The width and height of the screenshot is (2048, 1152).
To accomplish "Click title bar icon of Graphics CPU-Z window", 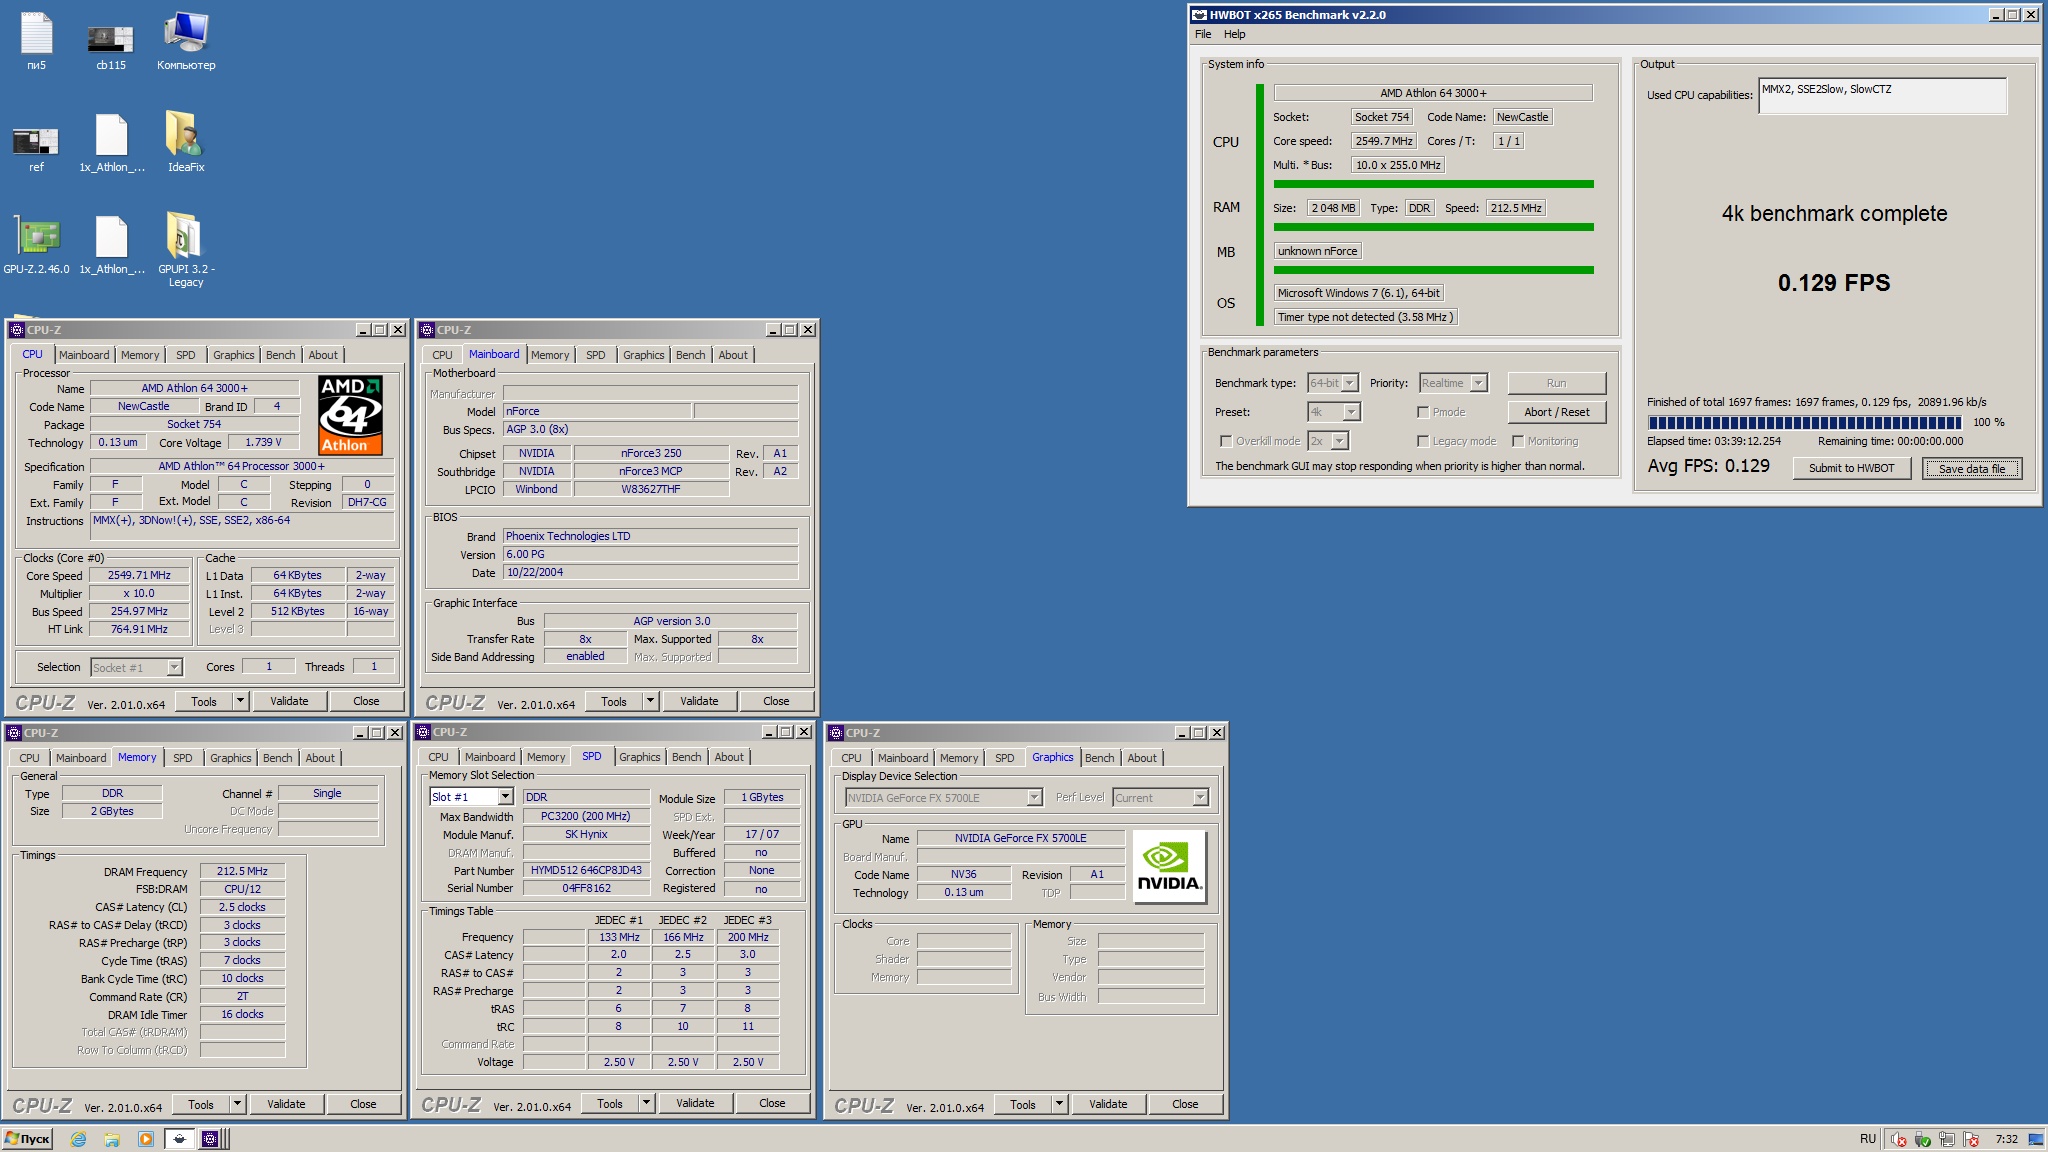I will (x=836, y=733).
